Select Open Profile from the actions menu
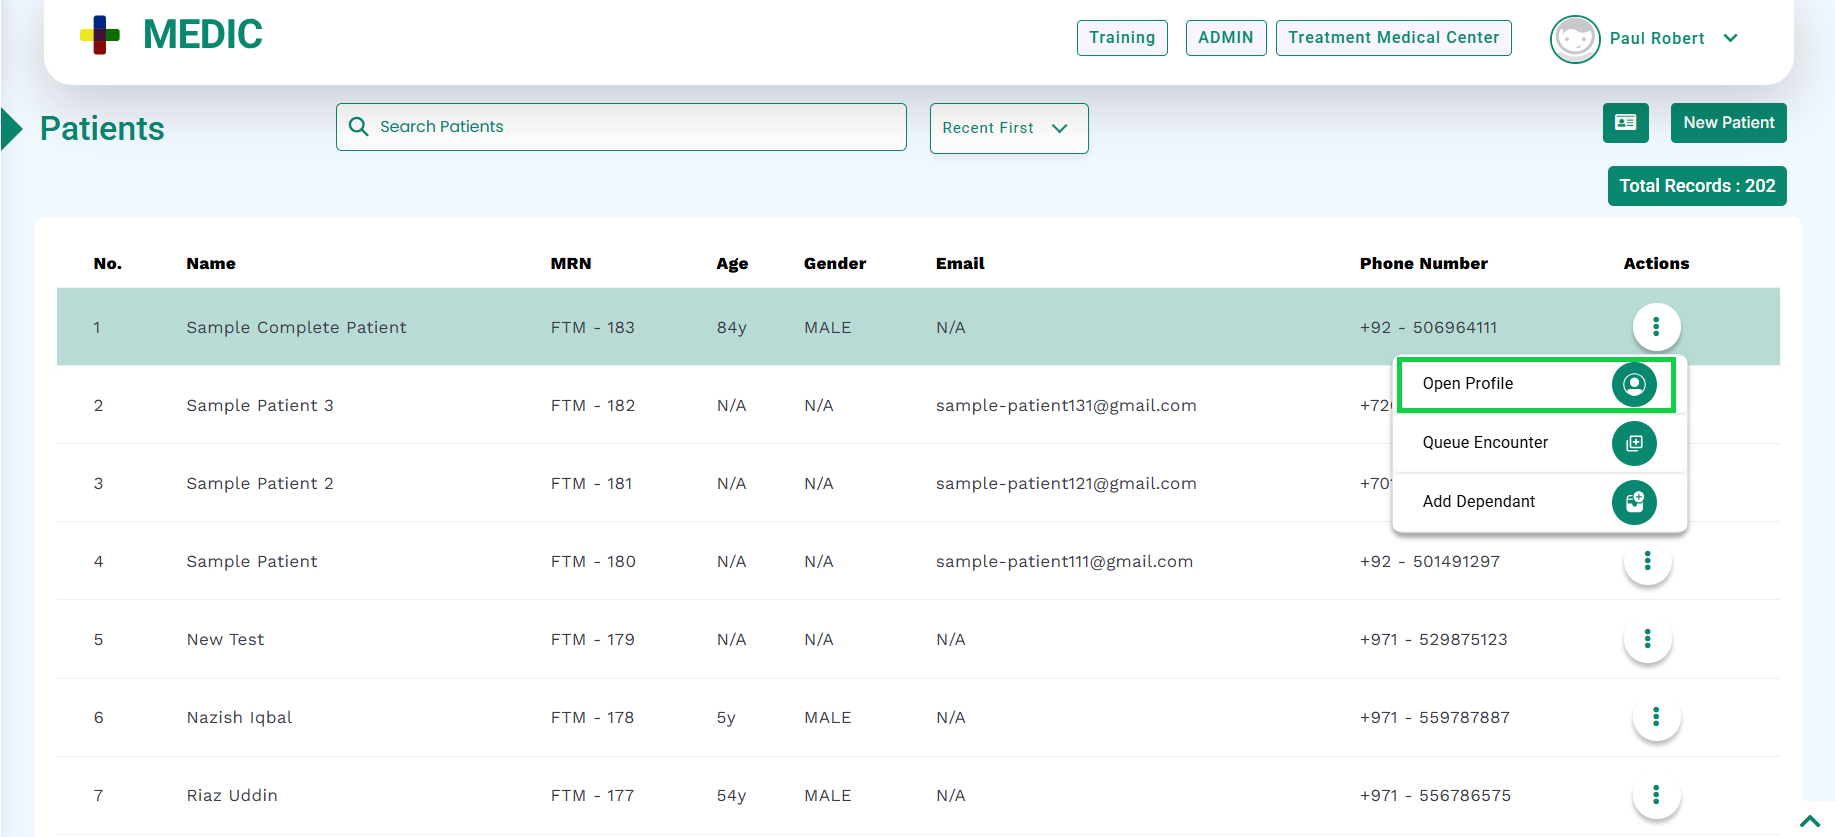 click(x=1468, y=384)
